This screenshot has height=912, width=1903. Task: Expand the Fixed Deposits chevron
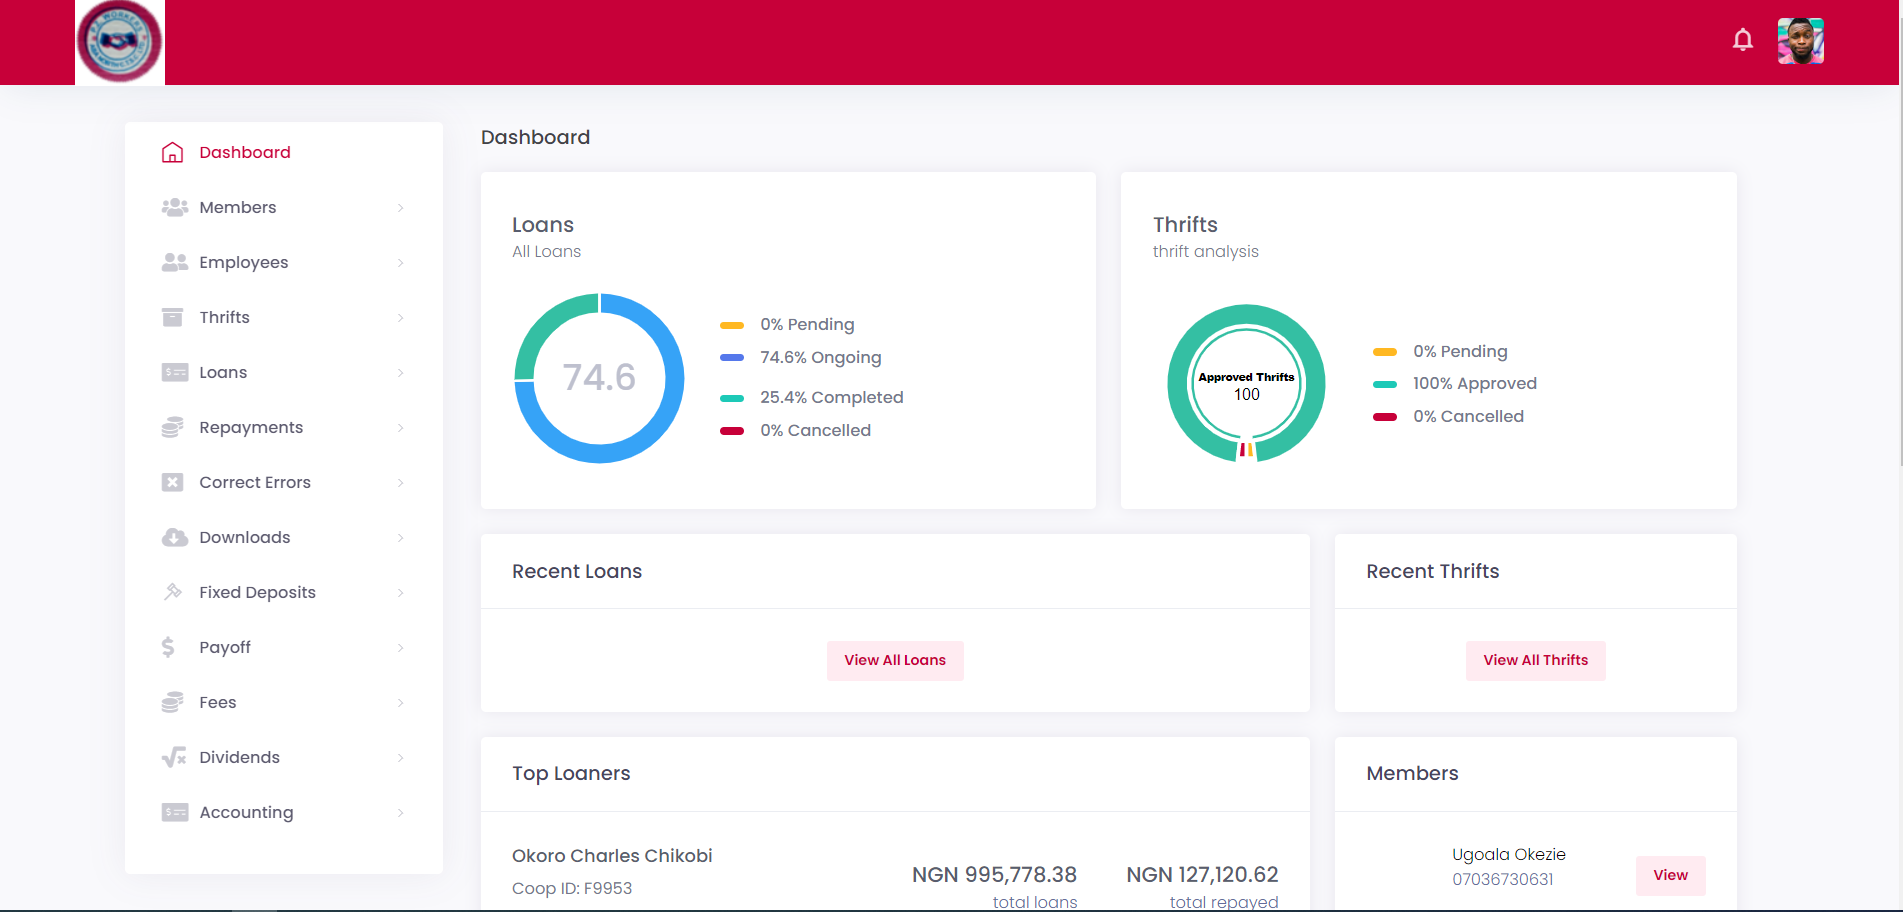[400, 593]
